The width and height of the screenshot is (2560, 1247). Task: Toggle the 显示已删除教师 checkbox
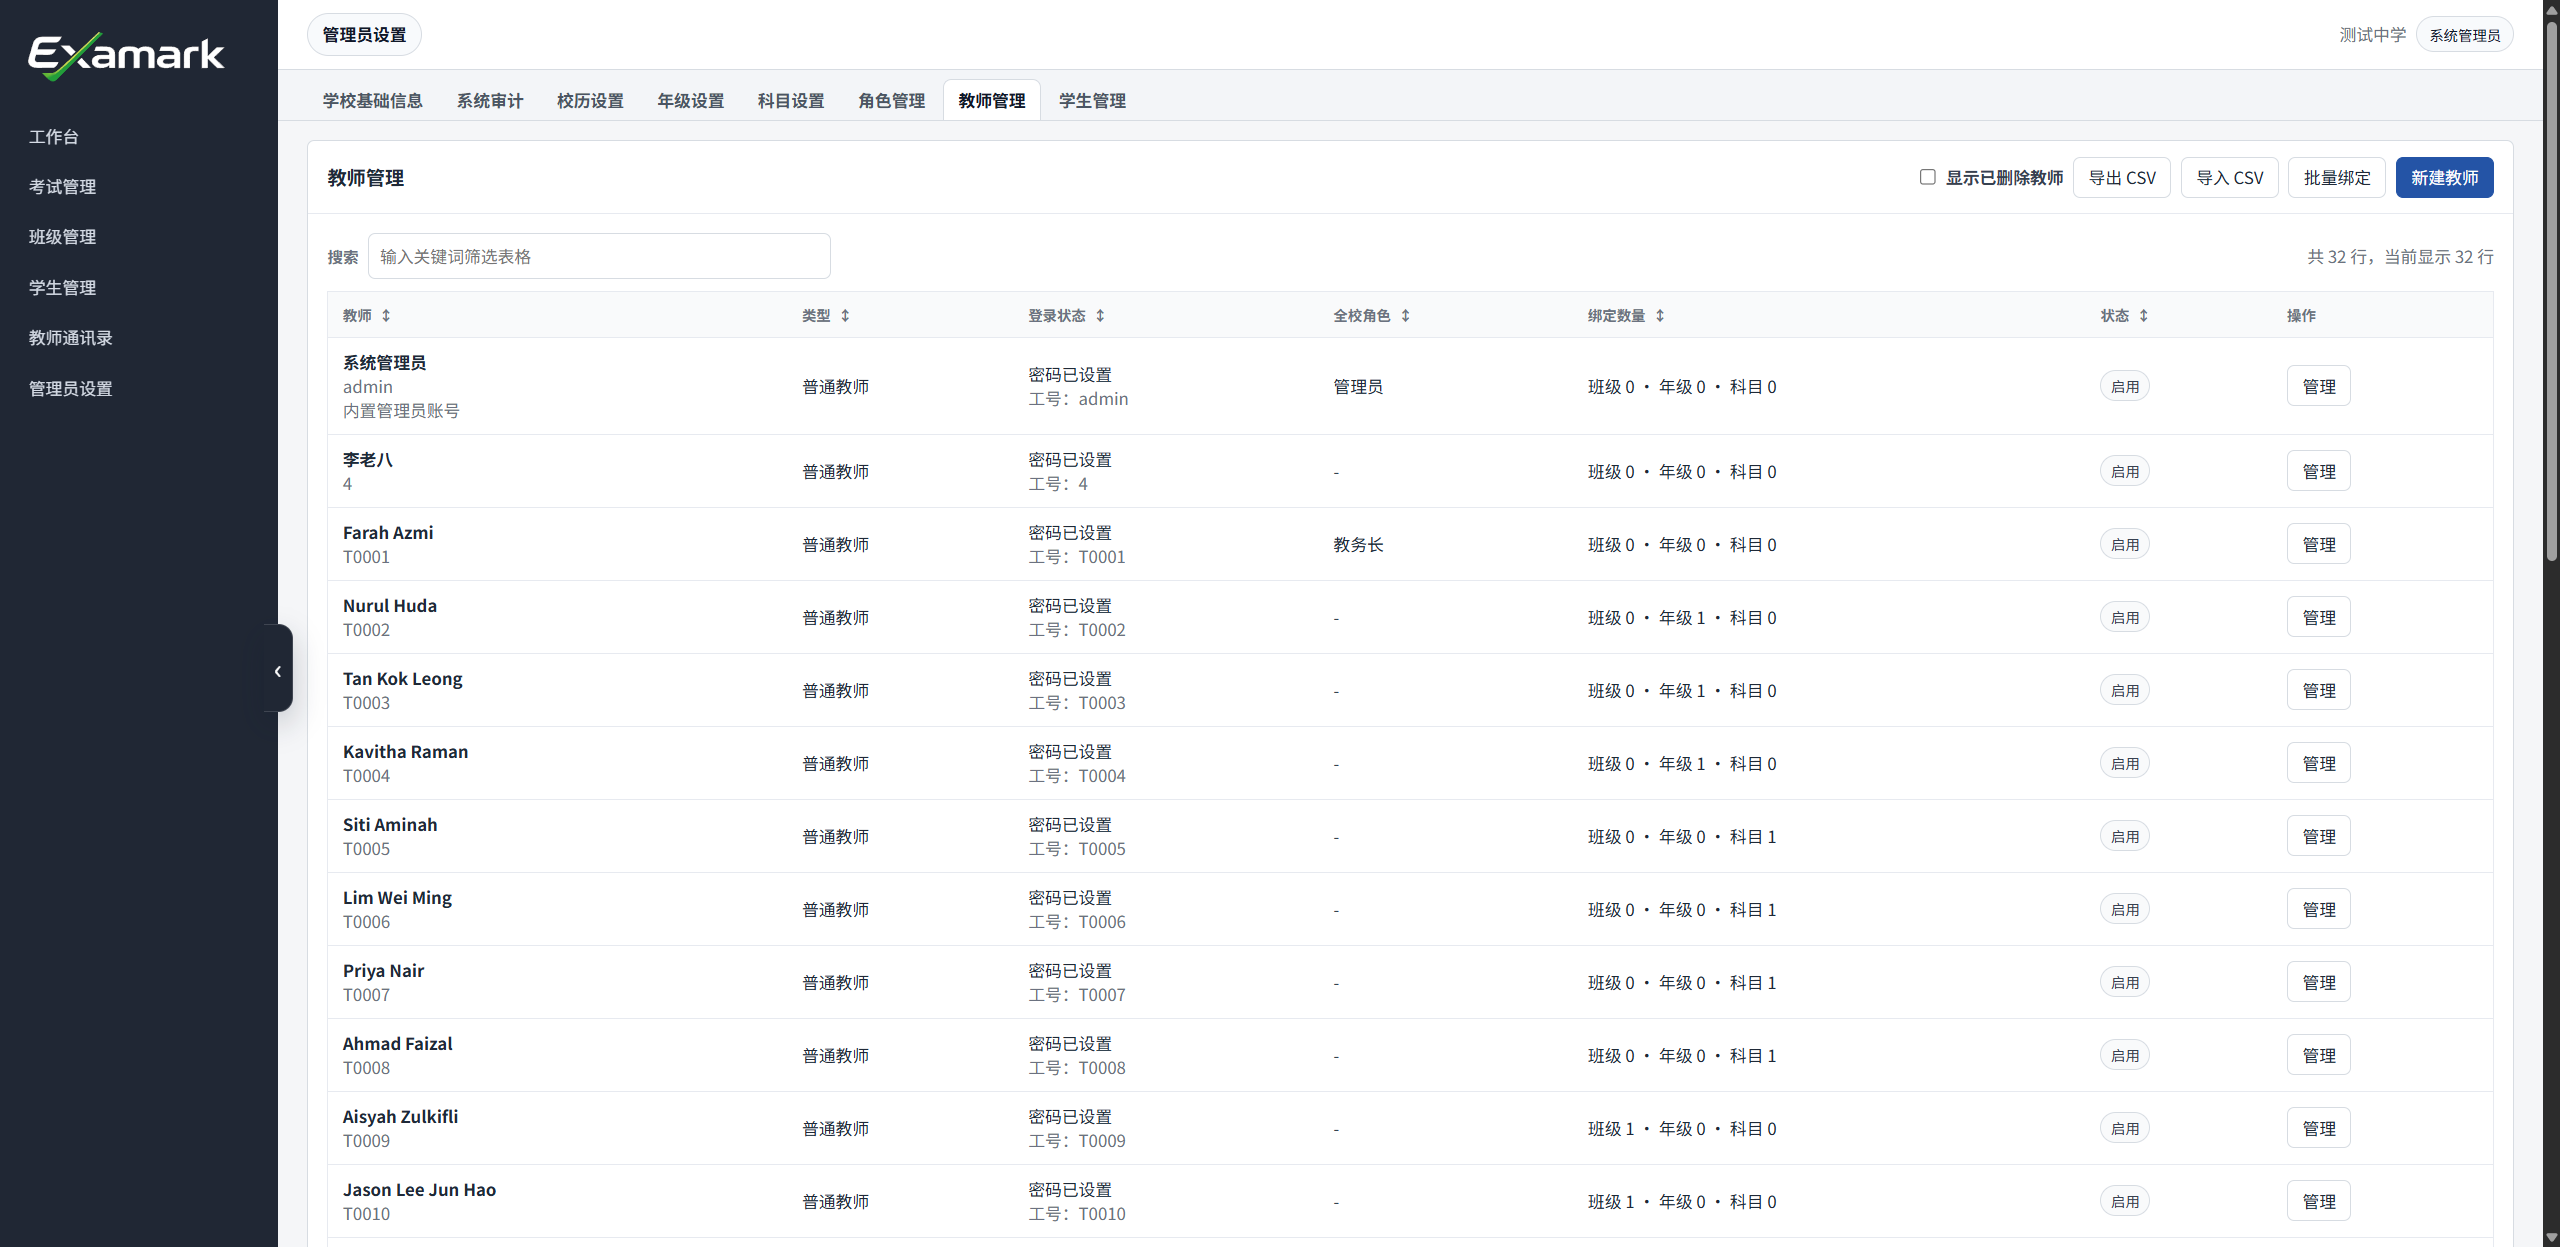point(1927,177)
